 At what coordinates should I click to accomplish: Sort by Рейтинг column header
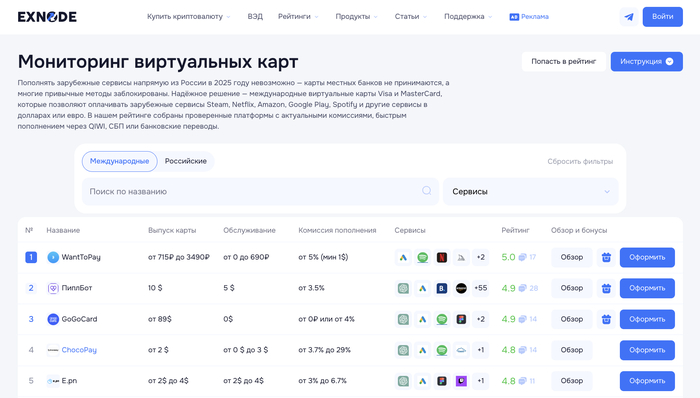(515, 230)
